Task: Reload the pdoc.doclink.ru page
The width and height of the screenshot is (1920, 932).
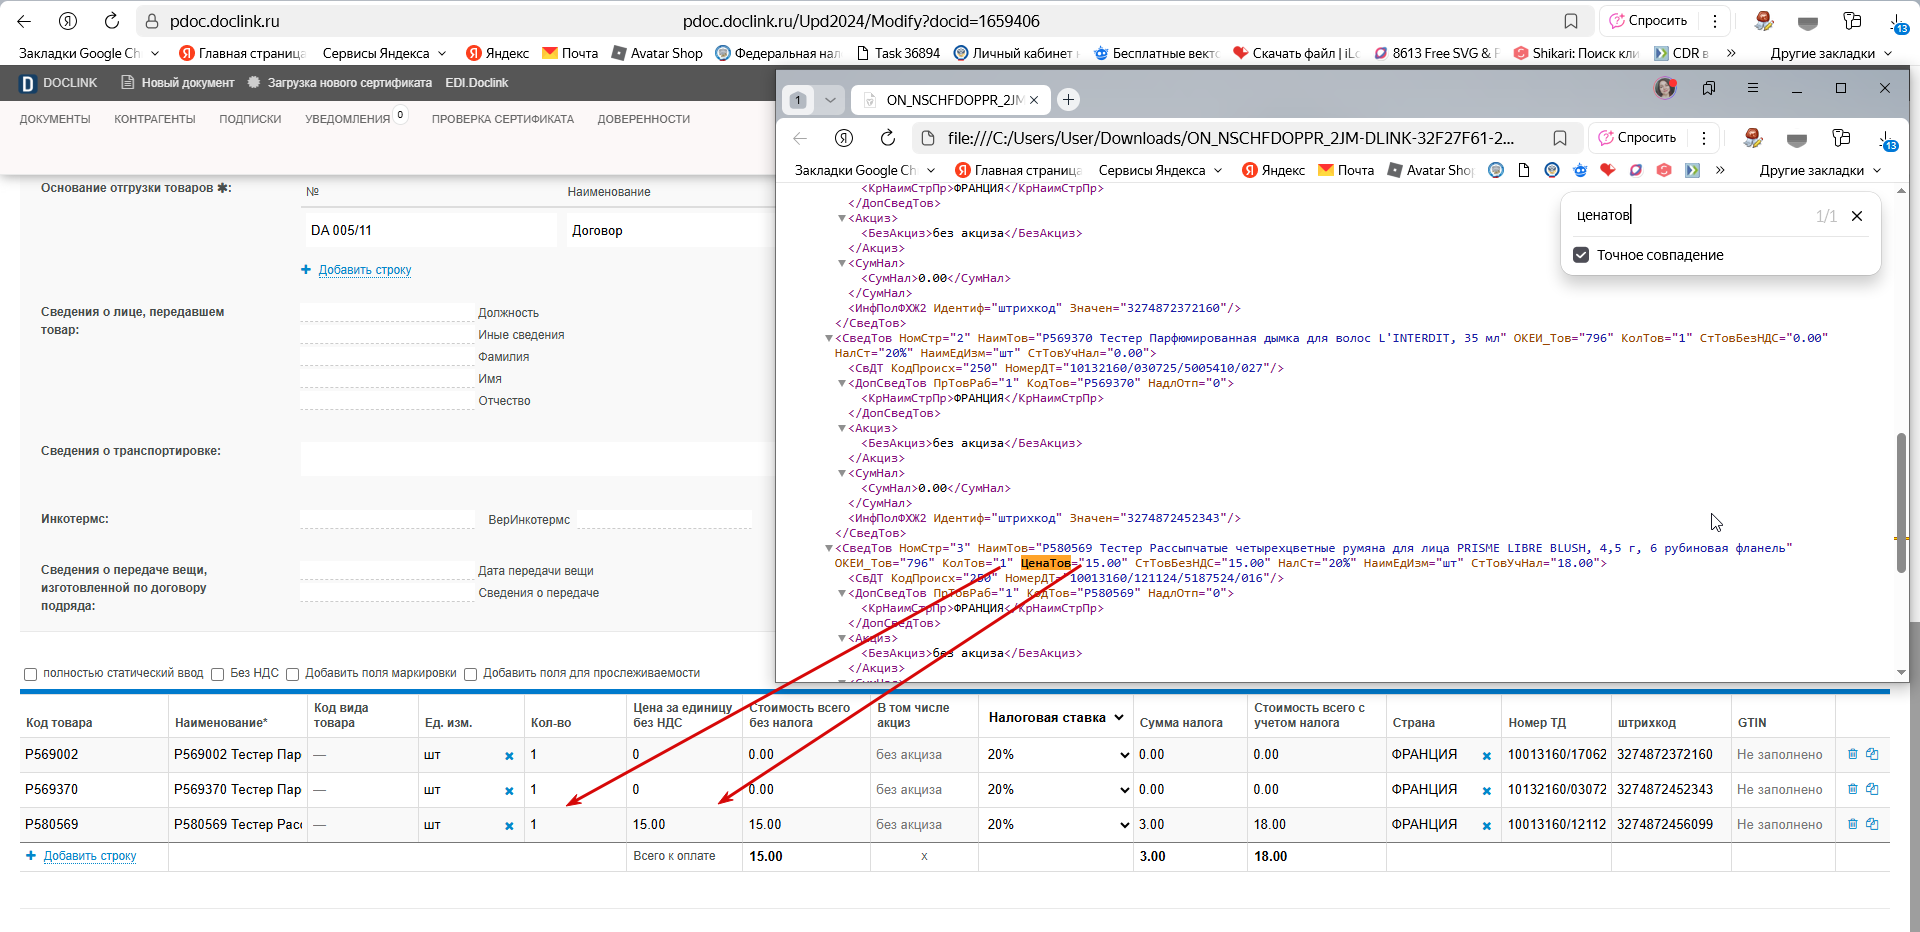Action: (x=112, y=21)
